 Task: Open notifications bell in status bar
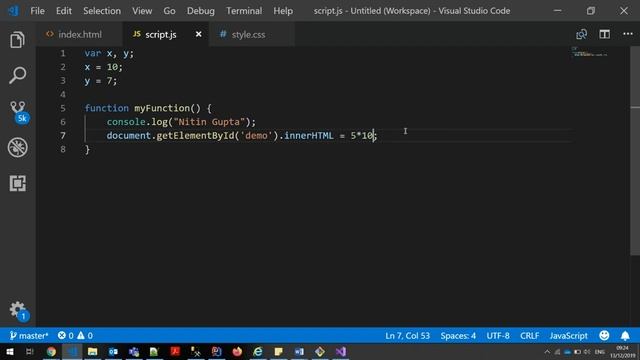[625, 336]
